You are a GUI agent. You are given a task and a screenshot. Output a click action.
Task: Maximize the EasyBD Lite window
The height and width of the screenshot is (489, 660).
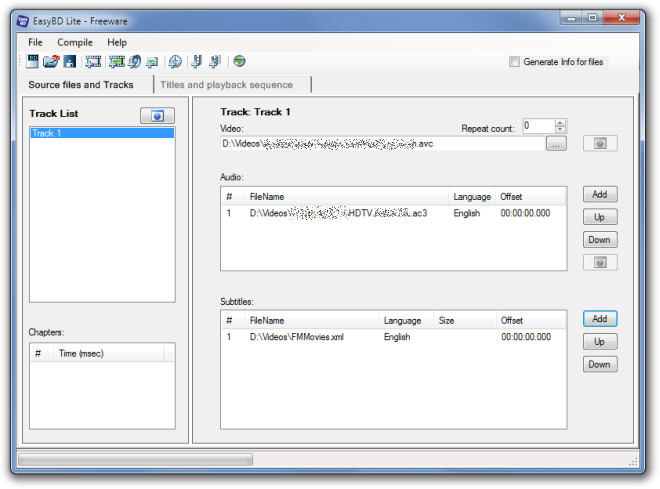[x=593, y=18]
